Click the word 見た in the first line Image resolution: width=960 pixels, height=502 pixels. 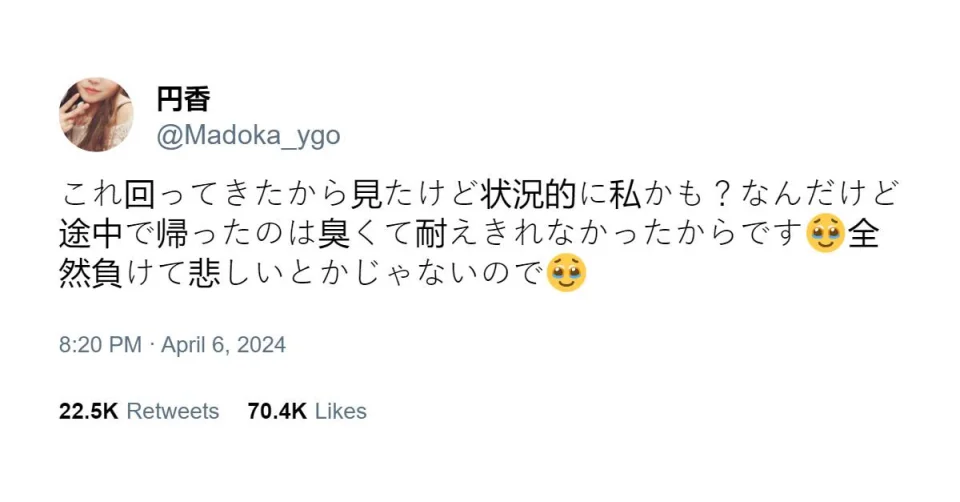(383, 195)
